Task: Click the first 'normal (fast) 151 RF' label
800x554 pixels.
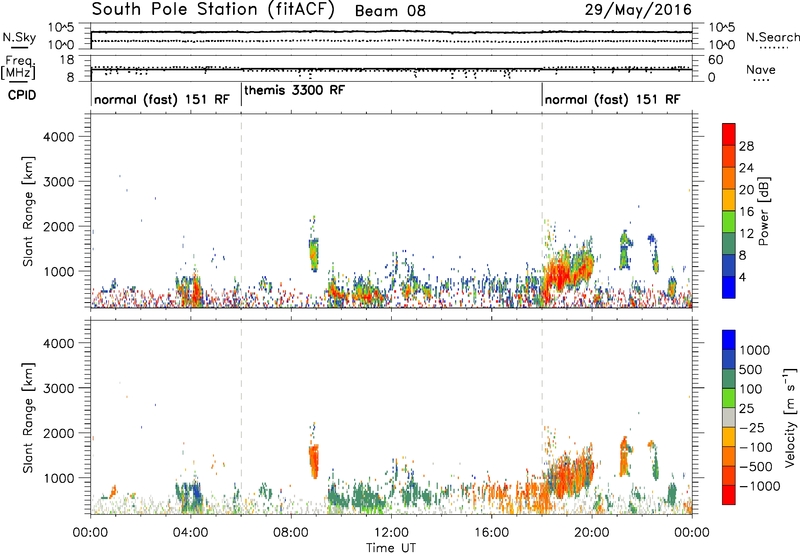Action: (162, 99)
